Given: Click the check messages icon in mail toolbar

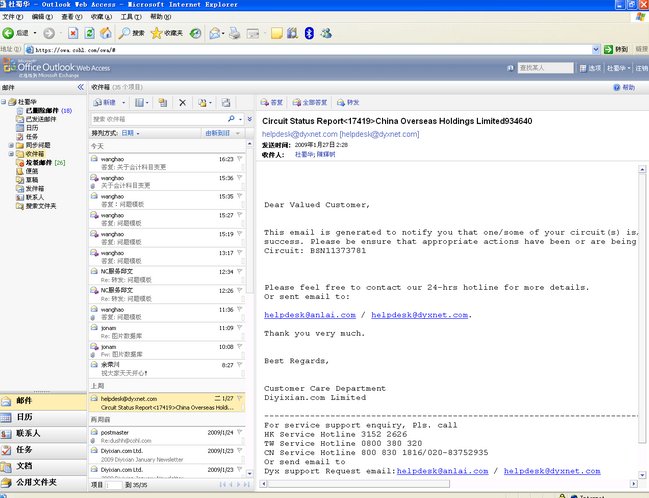Looking at the screenshot, I should click(x=226, y=102).
